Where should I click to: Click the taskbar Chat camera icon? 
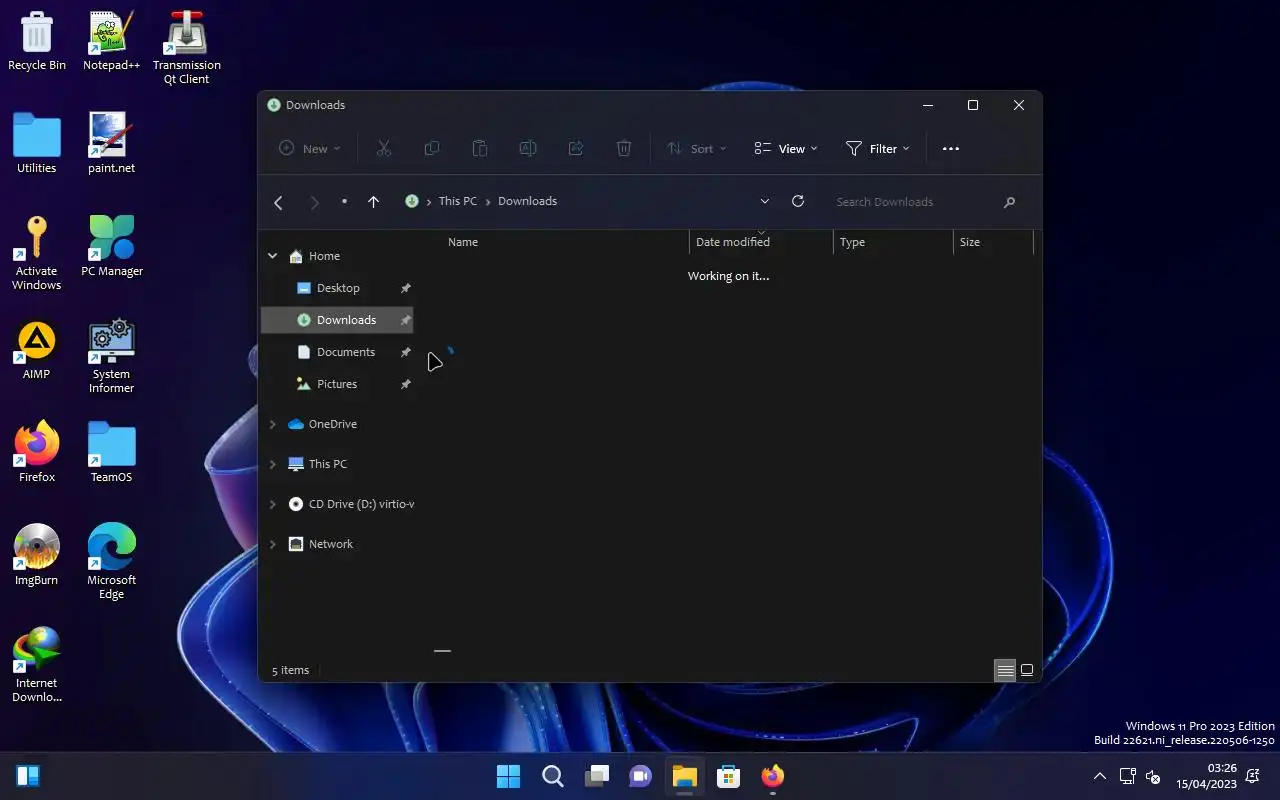coord(641,776)
